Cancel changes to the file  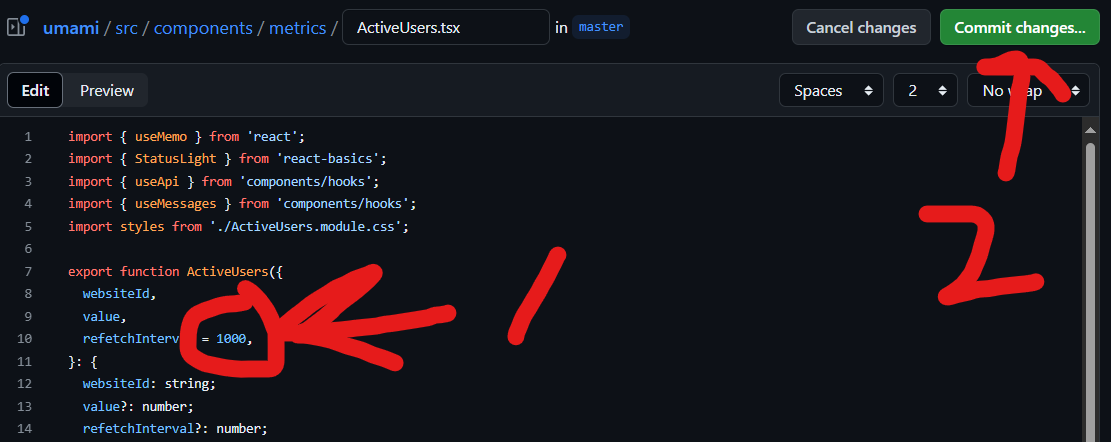(861, 27)
